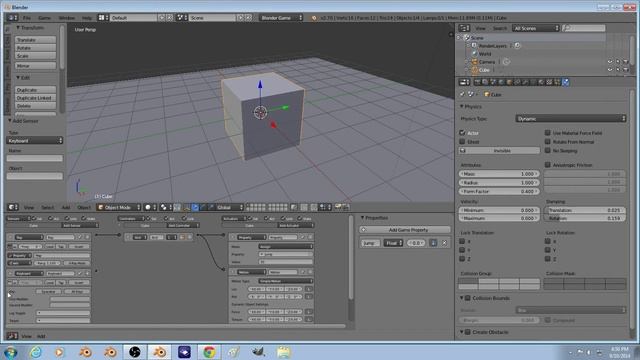640x360 pixels.
Task: Toggle Lock Rotation Y checkbox
Action: click(x=548, y=250)
